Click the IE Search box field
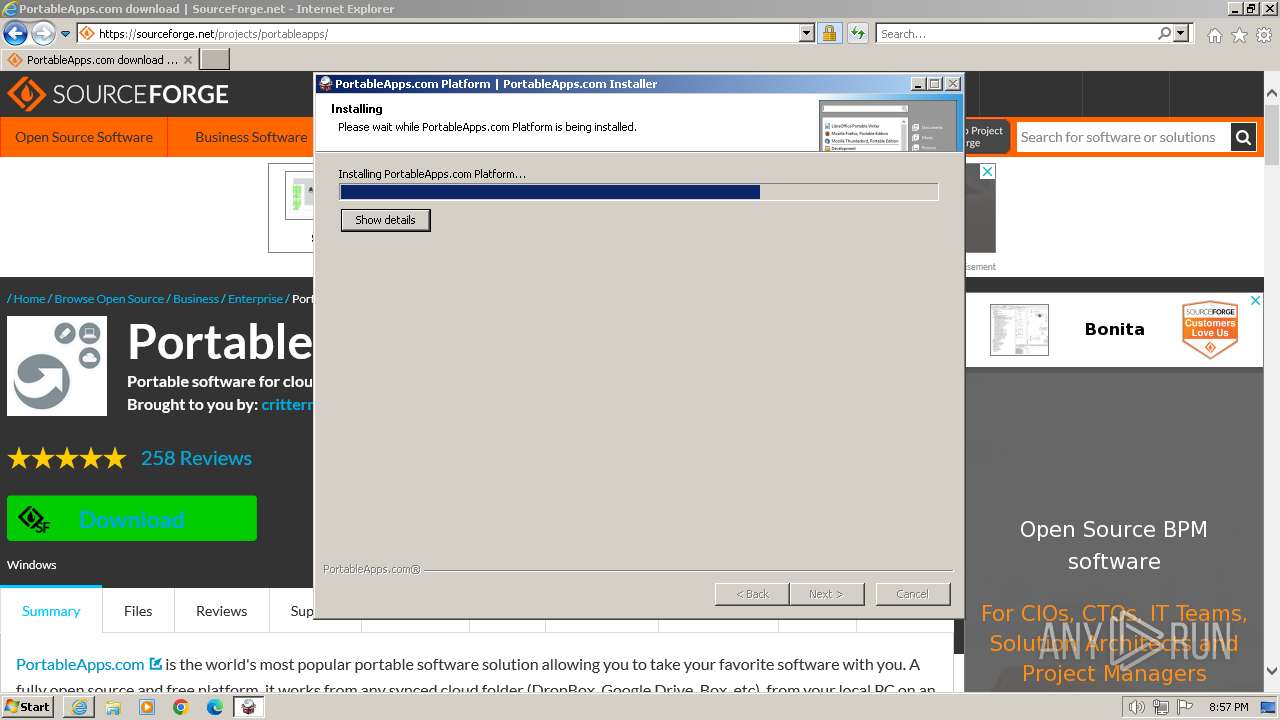The width and height of the screenshot is (1280, 720). point(1016,33)
